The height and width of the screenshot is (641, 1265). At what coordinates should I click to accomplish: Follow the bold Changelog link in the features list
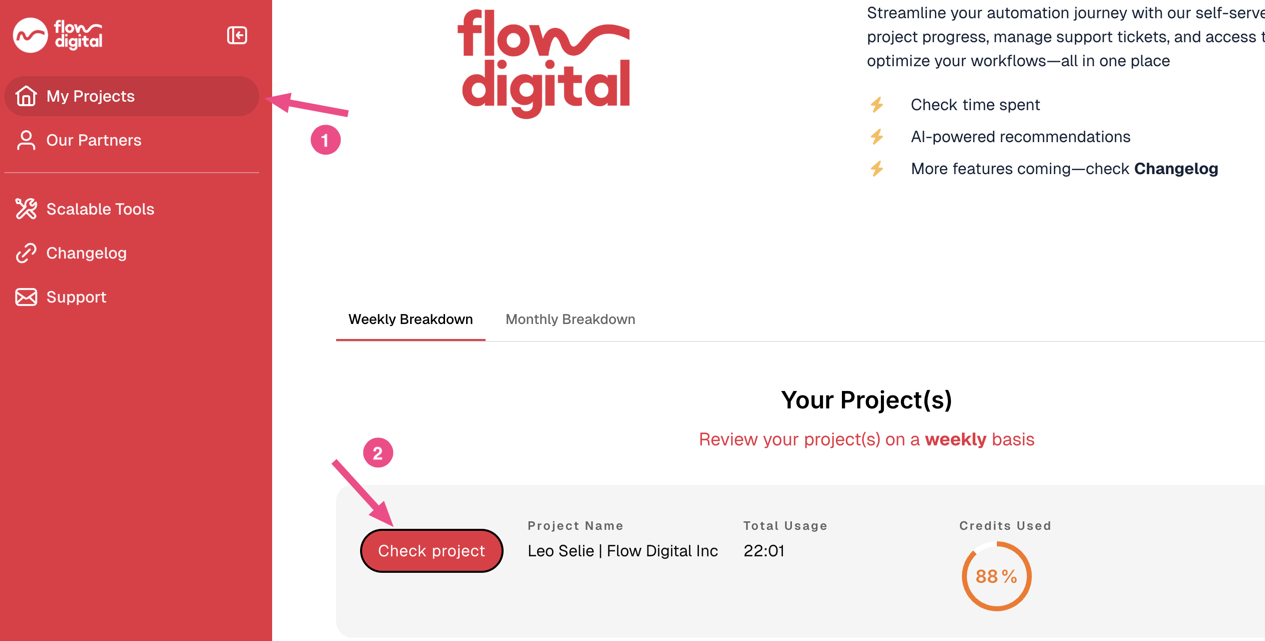point(1175,169)
